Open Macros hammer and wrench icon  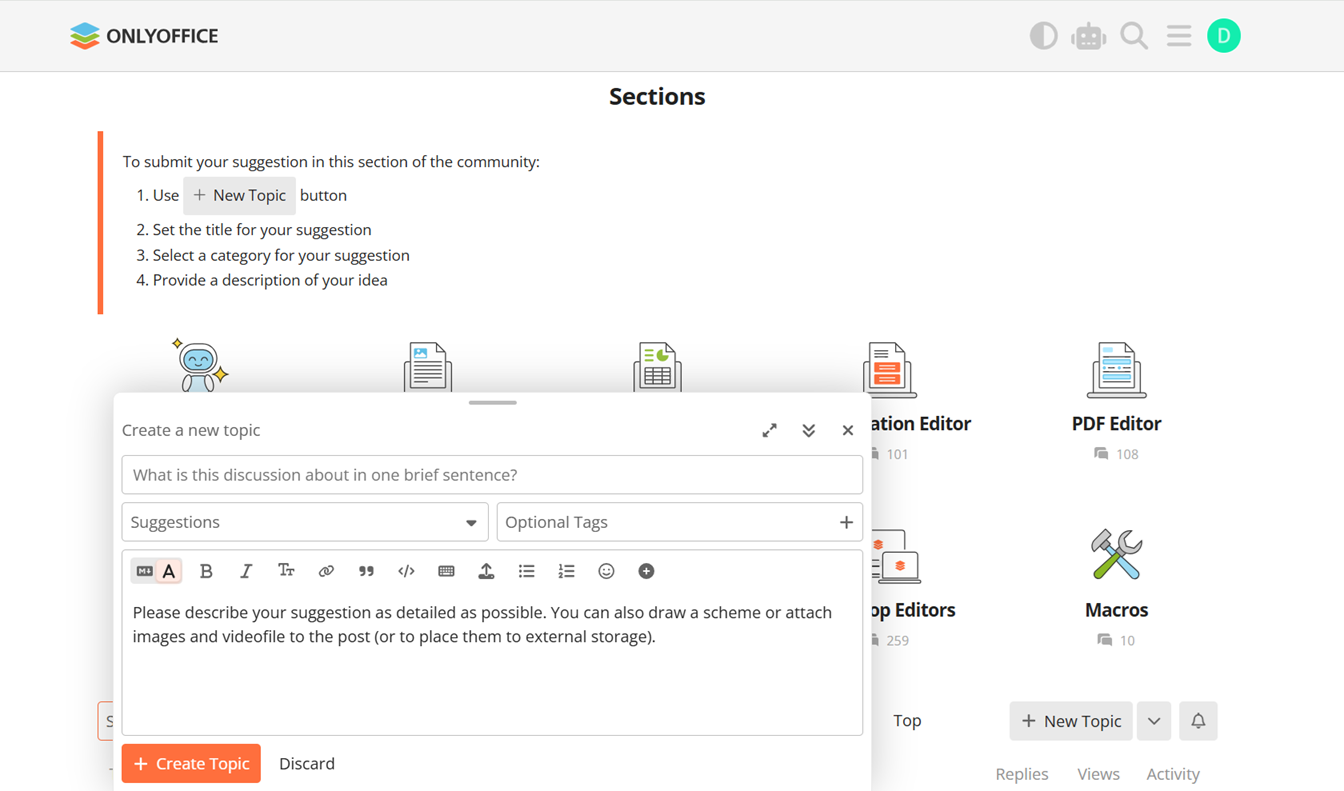click(x=1116, y=555)
